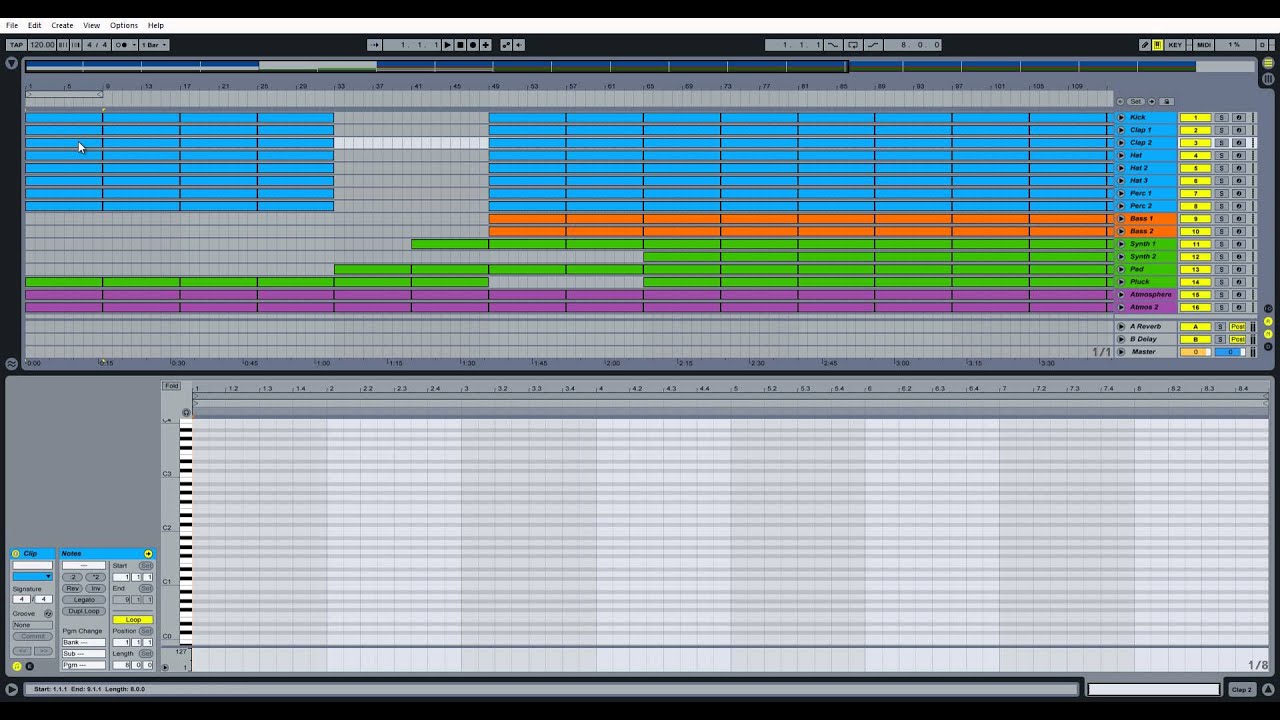Select the tempo field showing 120.00
1280x720 pixels.
click(42, 45)
